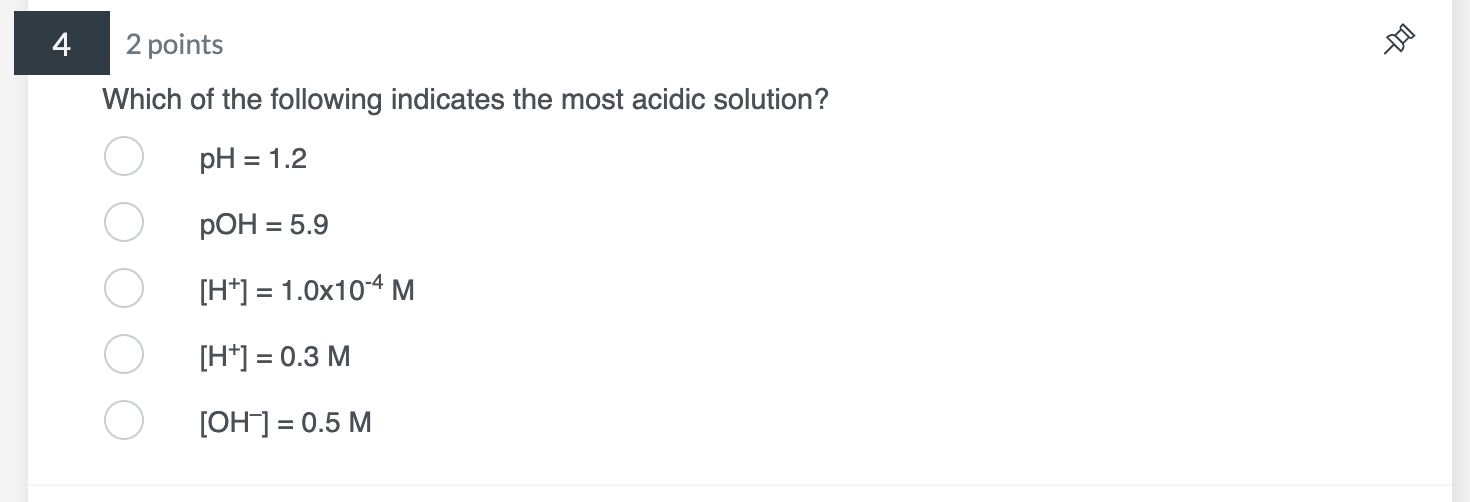Click the "[H+] = 1.0x10-4 M" answer text
Screen dimensions: 1470x502
(306, 291)
